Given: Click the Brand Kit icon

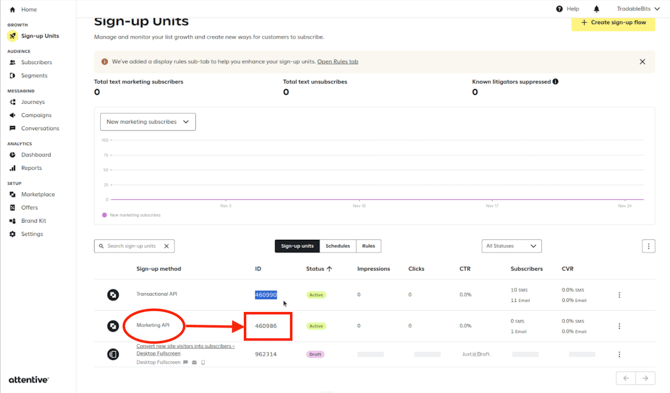Looking at the screenshot, I should (x=12, y=221).
